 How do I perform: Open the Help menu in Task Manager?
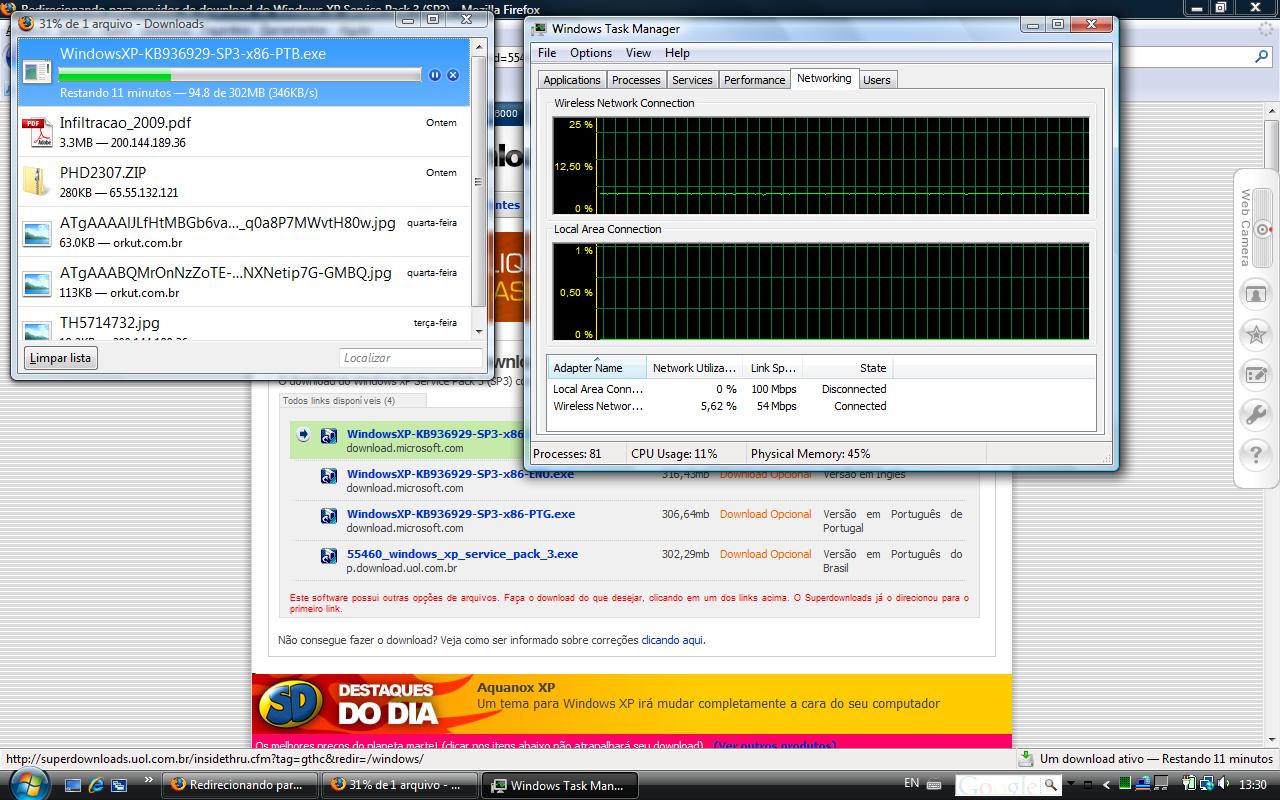677,53
